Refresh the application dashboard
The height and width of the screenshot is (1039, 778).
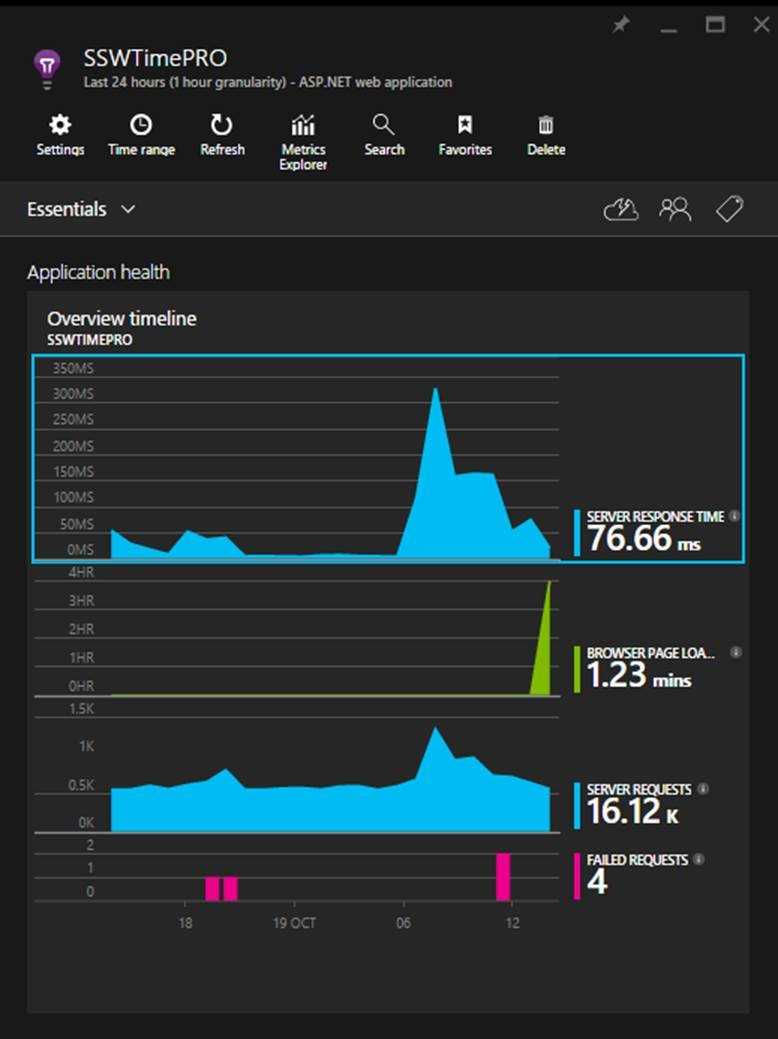pos(221,126)
